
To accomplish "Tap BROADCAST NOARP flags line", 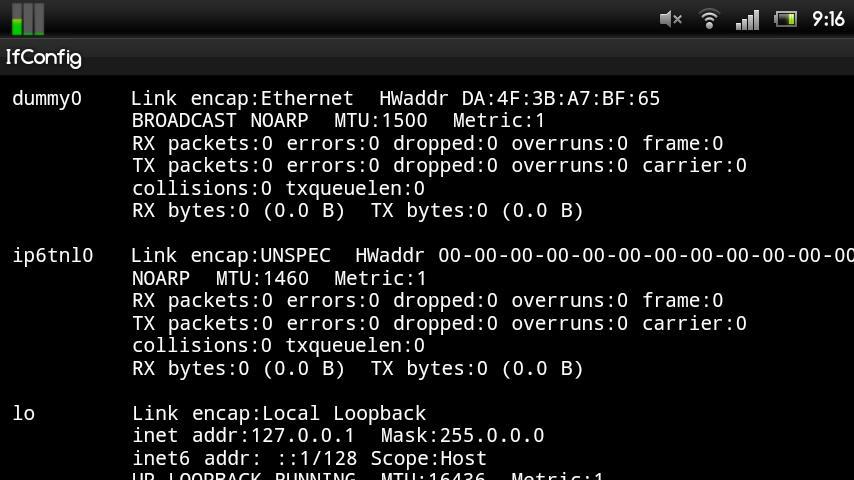I will (x=220, y=120).
